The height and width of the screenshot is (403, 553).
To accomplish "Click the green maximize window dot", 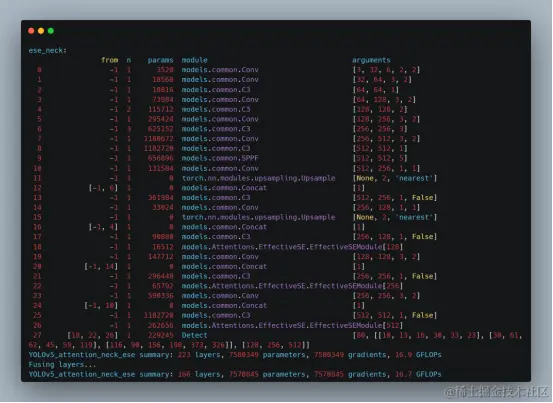I will pos(51,31).
